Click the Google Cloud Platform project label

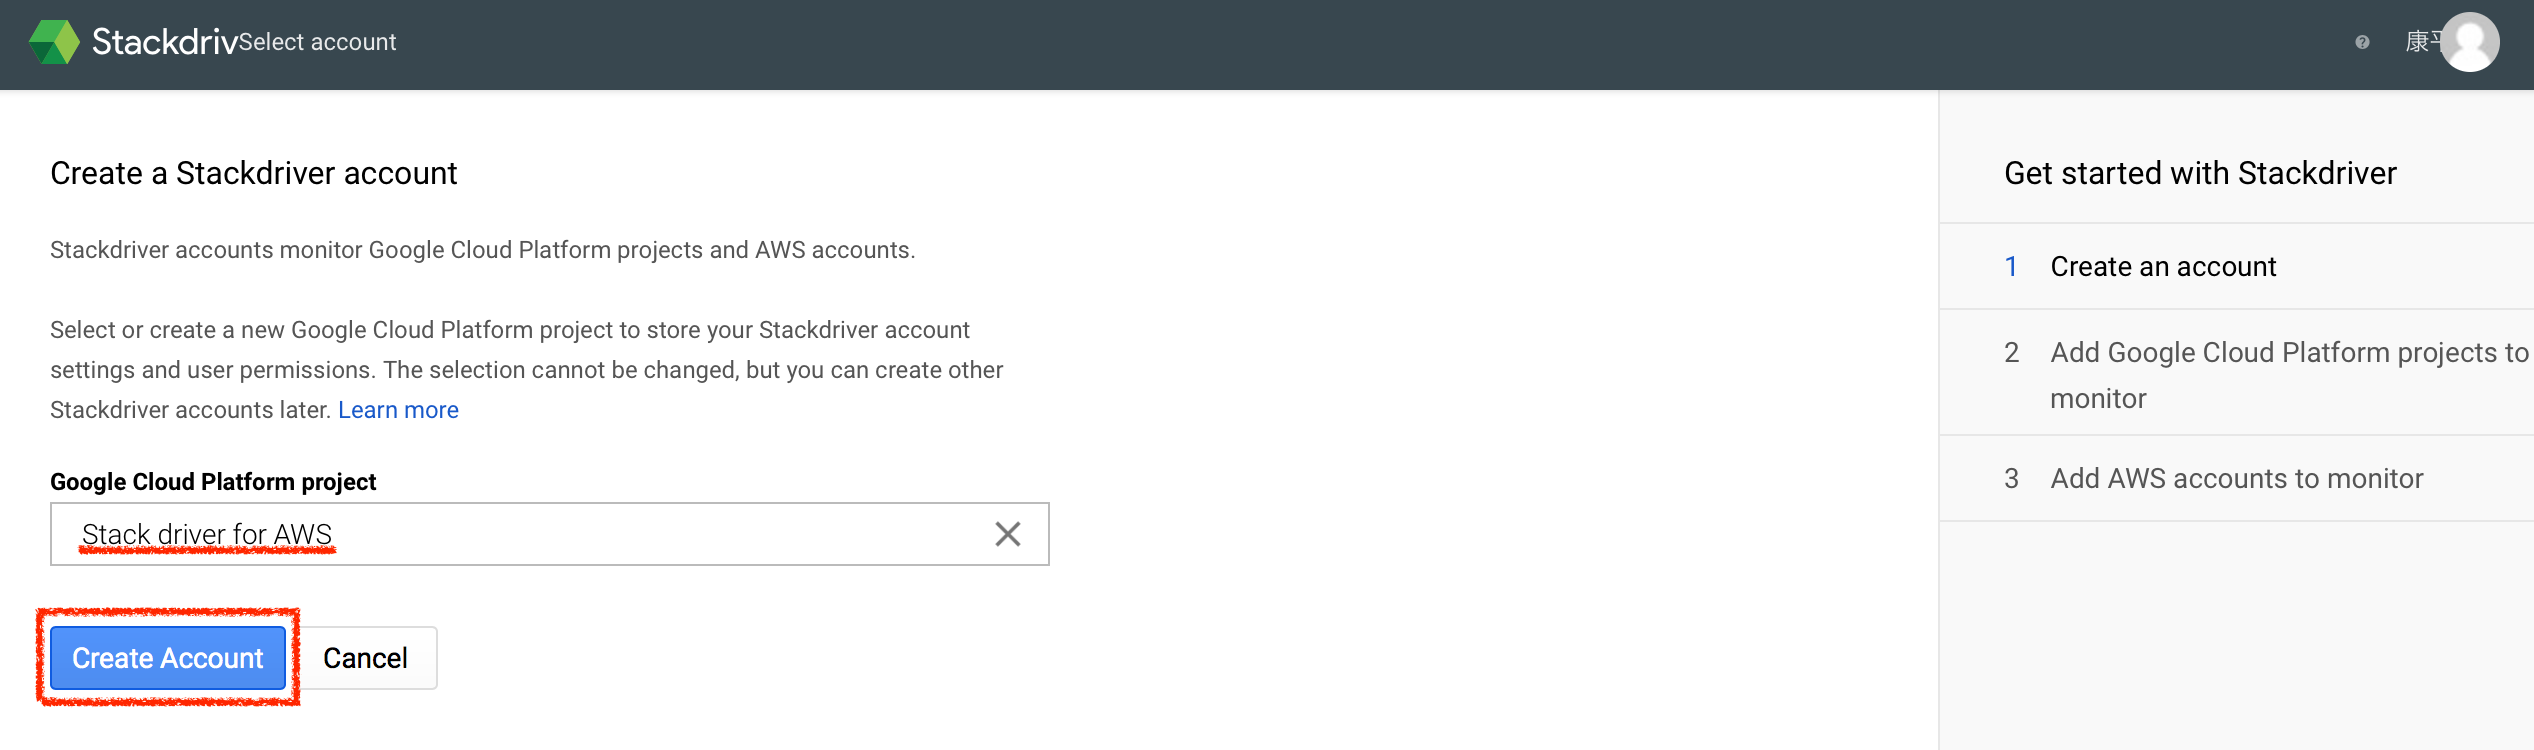click(x=213, y=482)
